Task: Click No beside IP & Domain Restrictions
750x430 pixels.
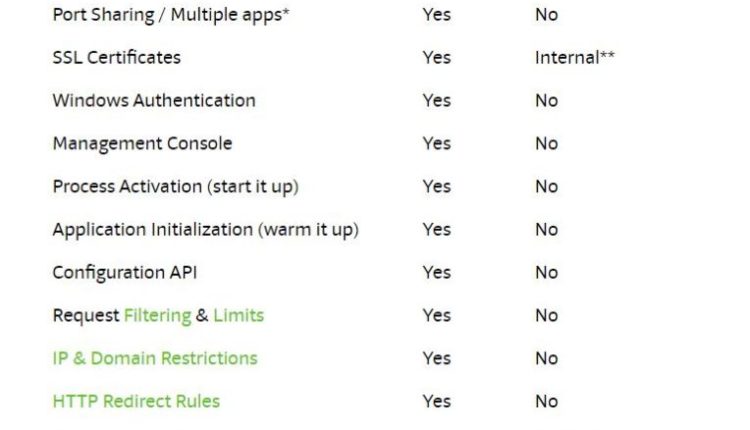Action: tap(546, 359)
